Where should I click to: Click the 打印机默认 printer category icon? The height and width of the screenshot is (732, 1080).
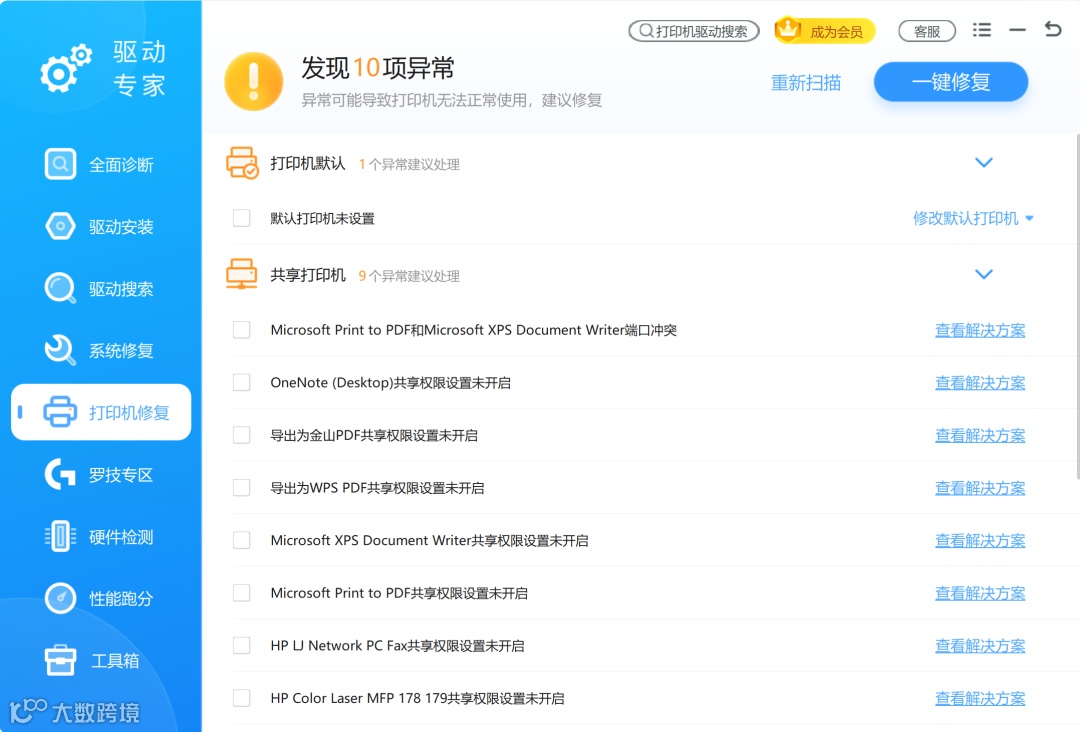(242, 163)
